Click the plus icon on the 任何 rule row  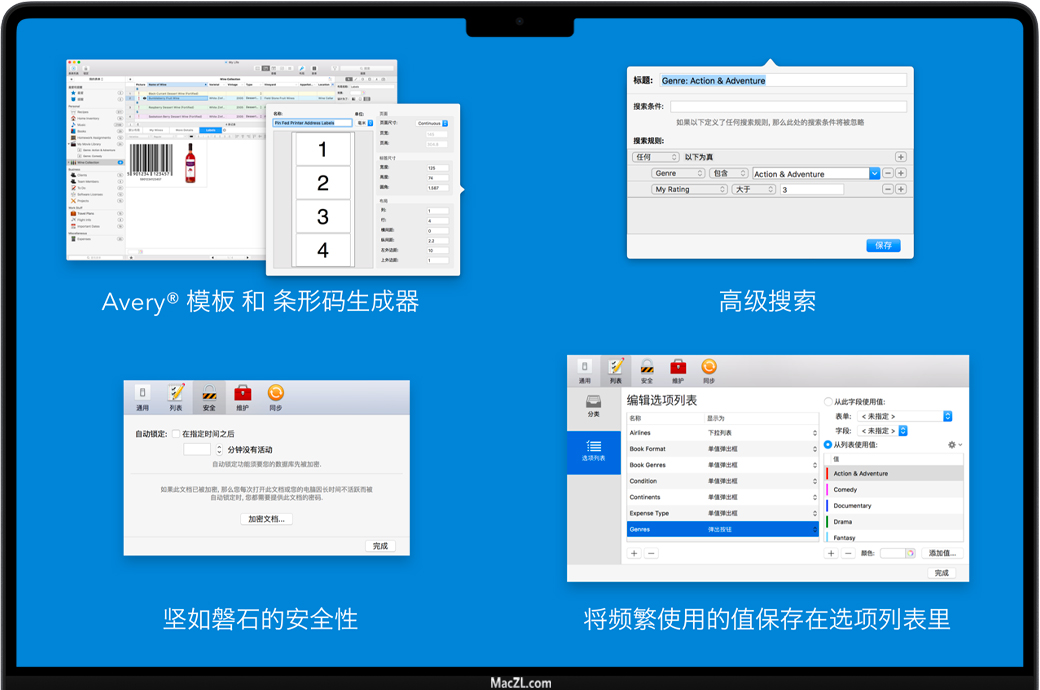click(x=900, y=157)
